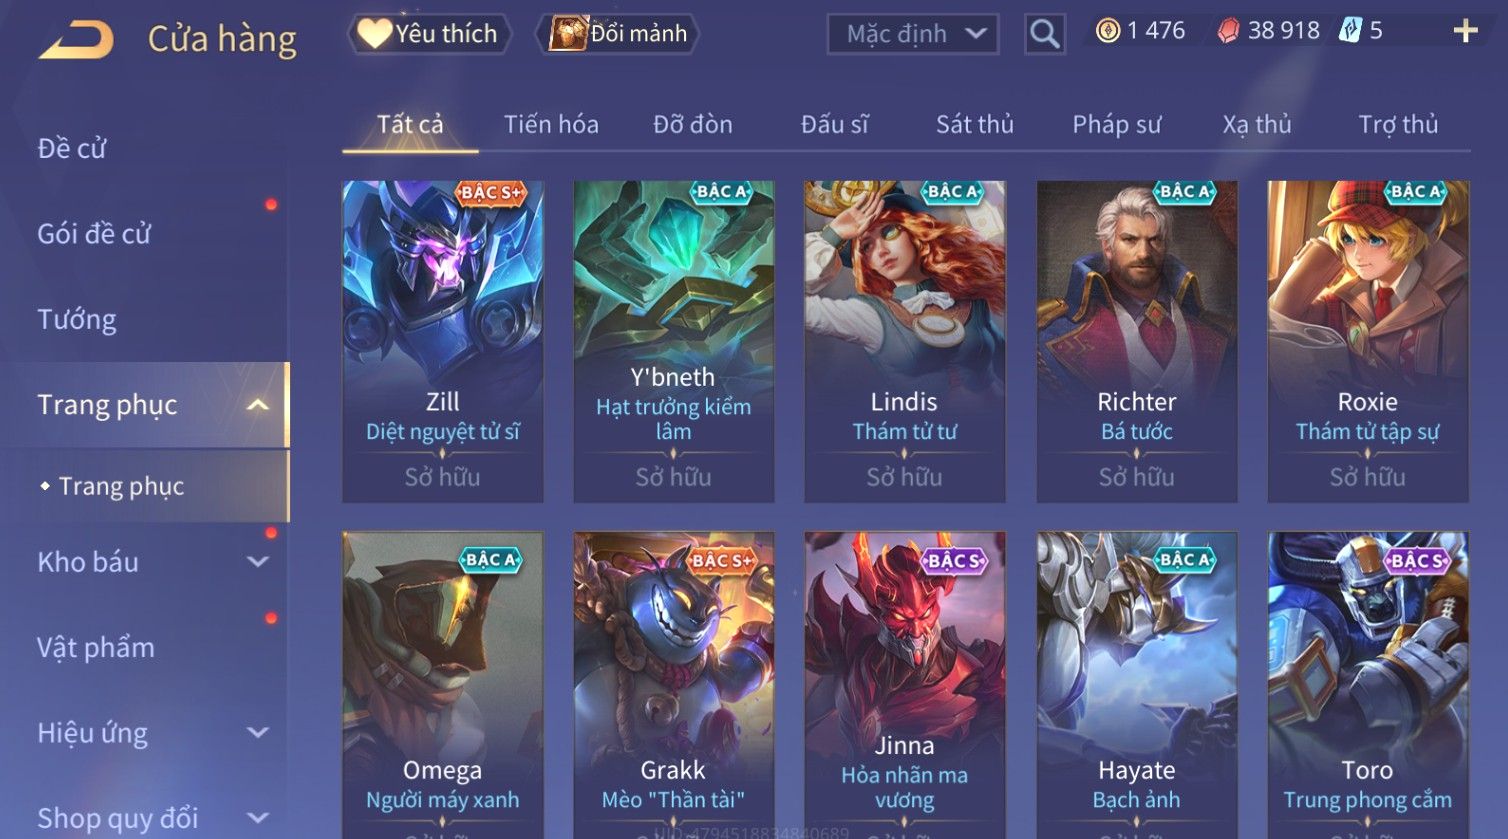The image size is (1508, 839).
Task: Select the Zill Diệt nguyệt tử sĩ skin card
Action: pyautogui.click(x=443, y=341)
